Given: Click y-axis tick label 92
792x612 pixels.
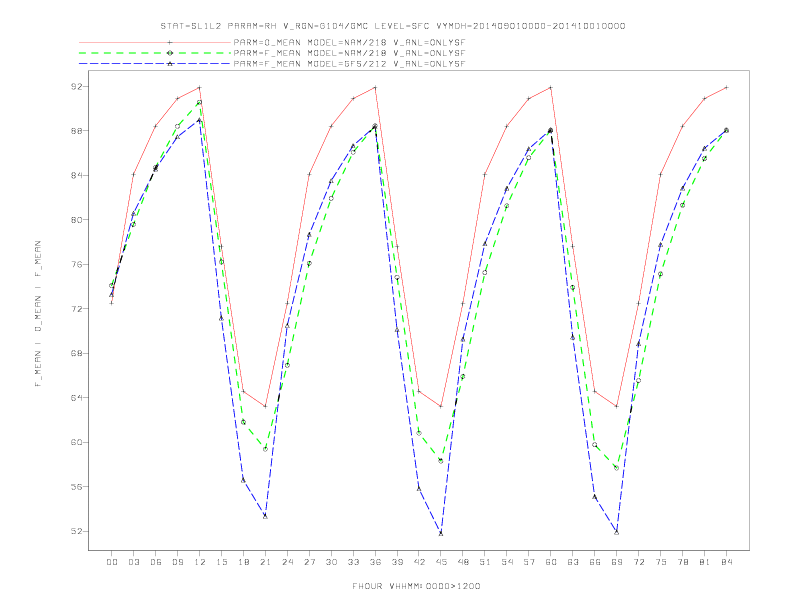Looking at the screenshot, I should (x=76, y=86).
